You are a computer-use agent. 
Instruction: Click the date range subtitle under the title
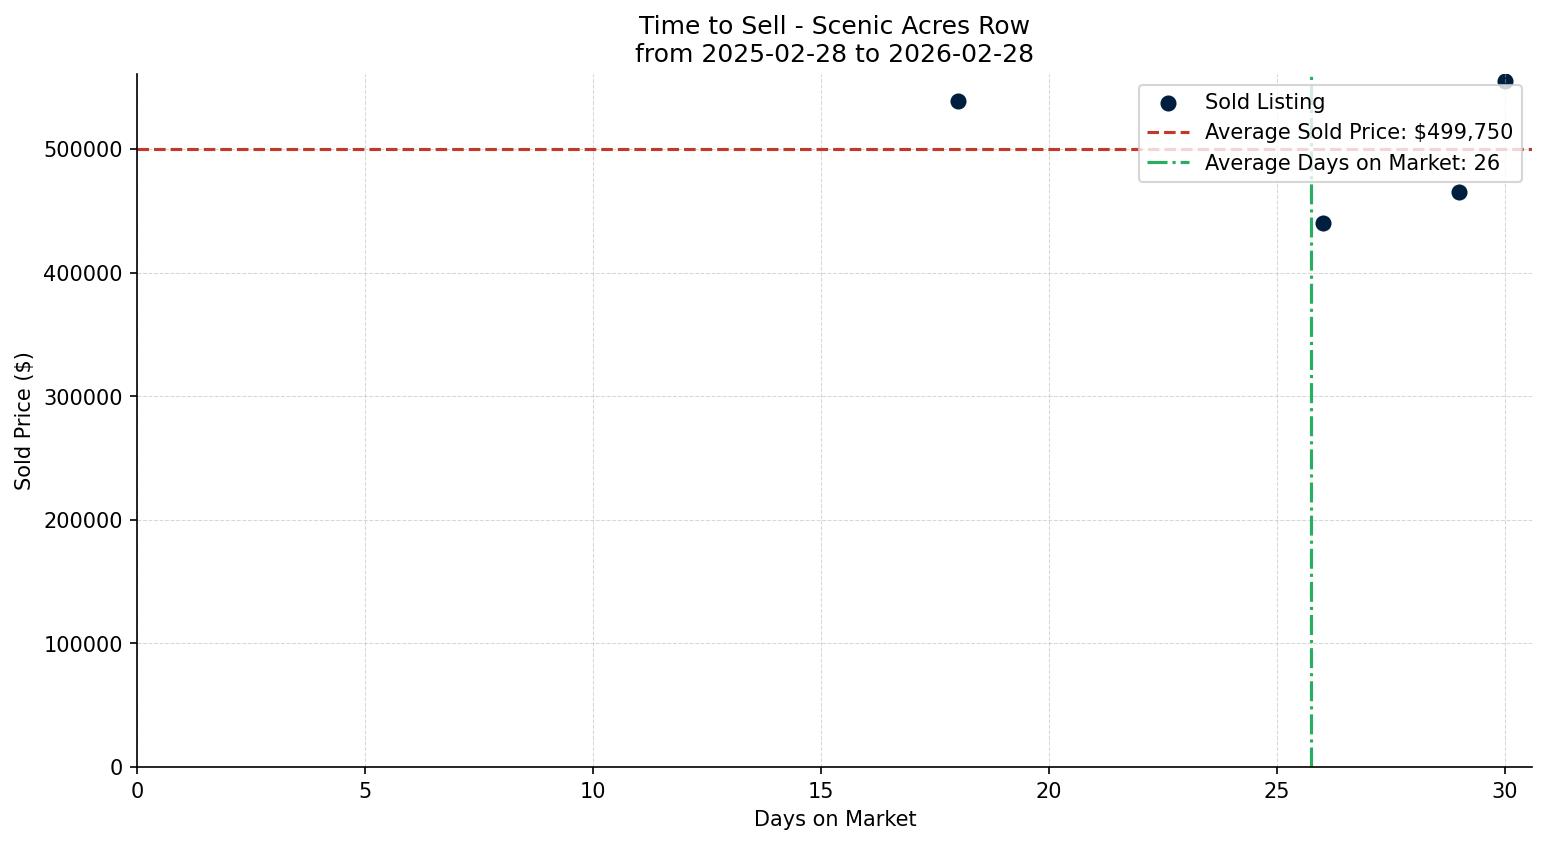[x=834, y=54]
